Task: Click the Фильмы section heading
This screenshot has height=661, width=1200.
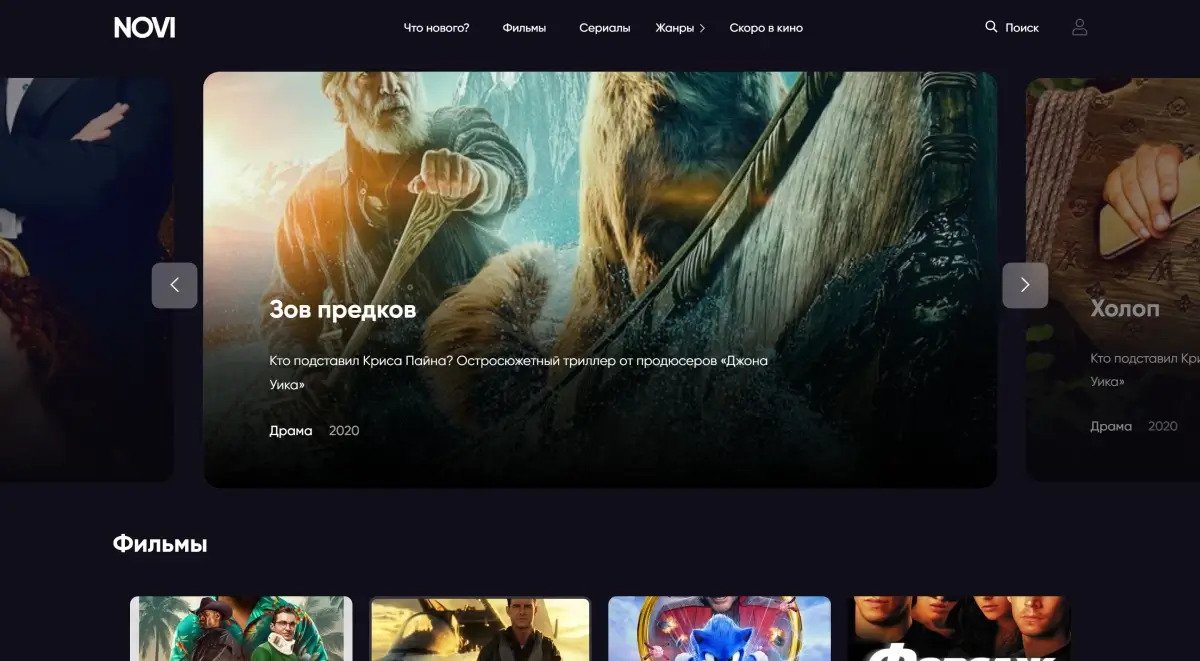Action: tap(160, 544)
